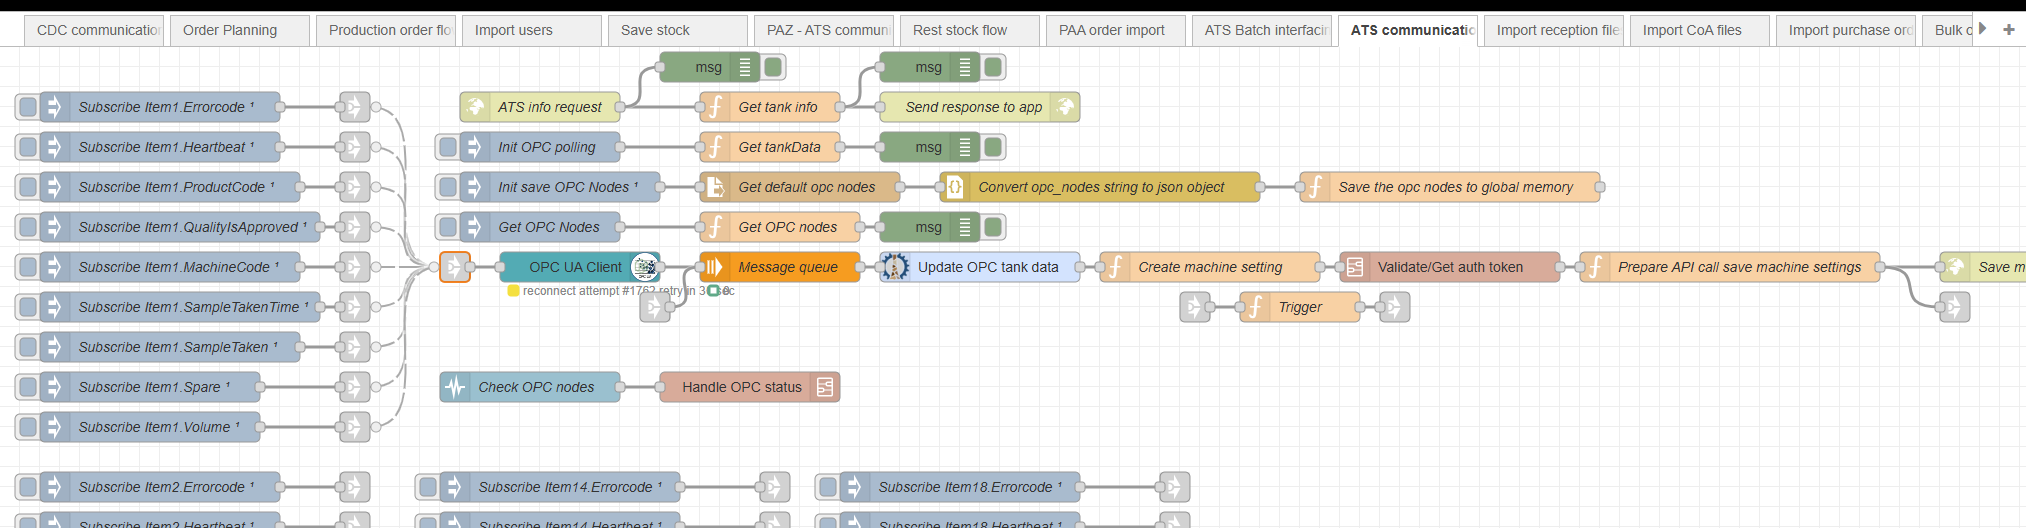2026x528 pixels.
Task: Click switch icon on Handle OPC status
Action: [825, 387]
